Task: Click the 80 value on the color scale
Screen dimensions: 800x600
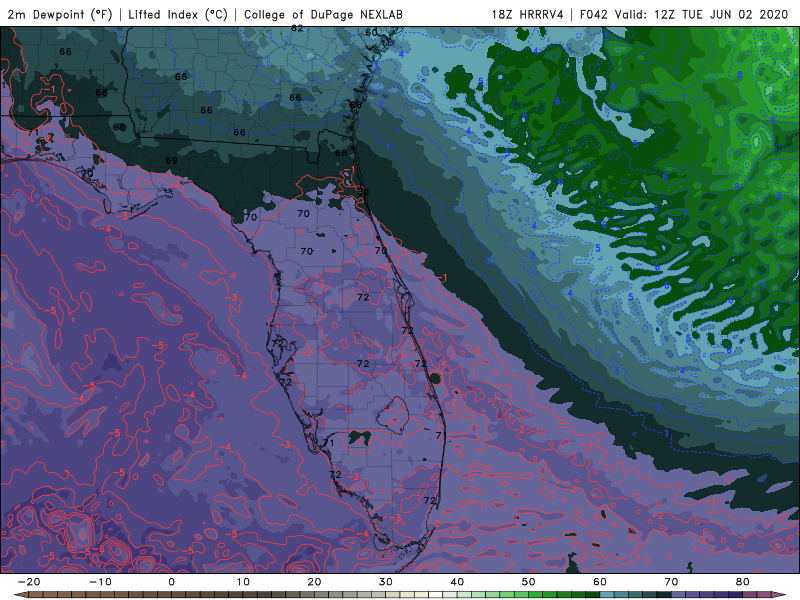Action: coord(743,582)
